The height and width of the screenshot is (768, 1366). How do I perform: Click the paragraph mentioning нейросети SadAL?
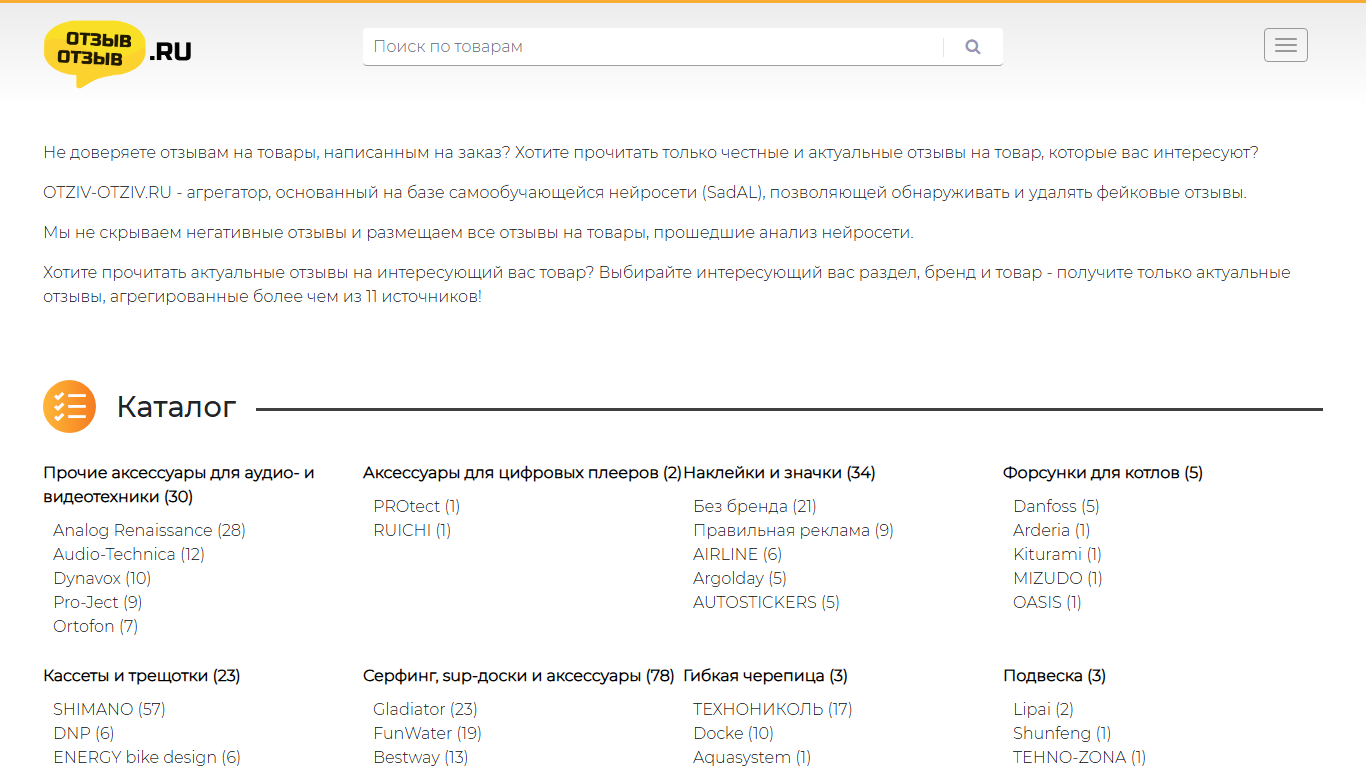tap(645, 193)
